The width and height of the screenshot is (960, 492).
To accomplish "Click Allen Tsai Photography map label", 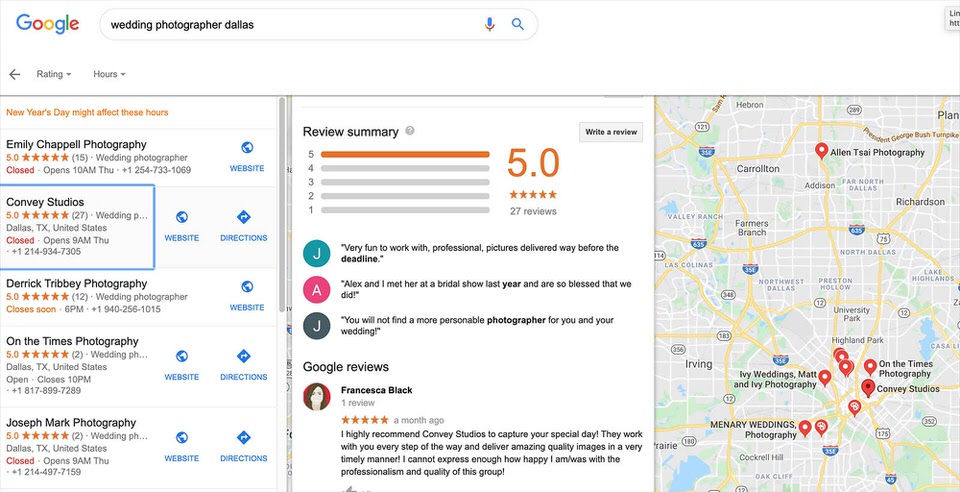I will 877,152.
